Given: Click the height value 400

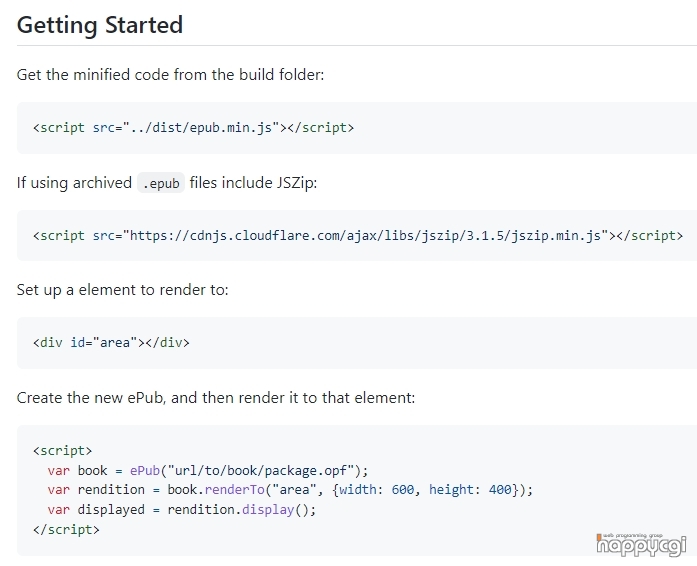Looking at the screenshot, I should pos(500,490).
